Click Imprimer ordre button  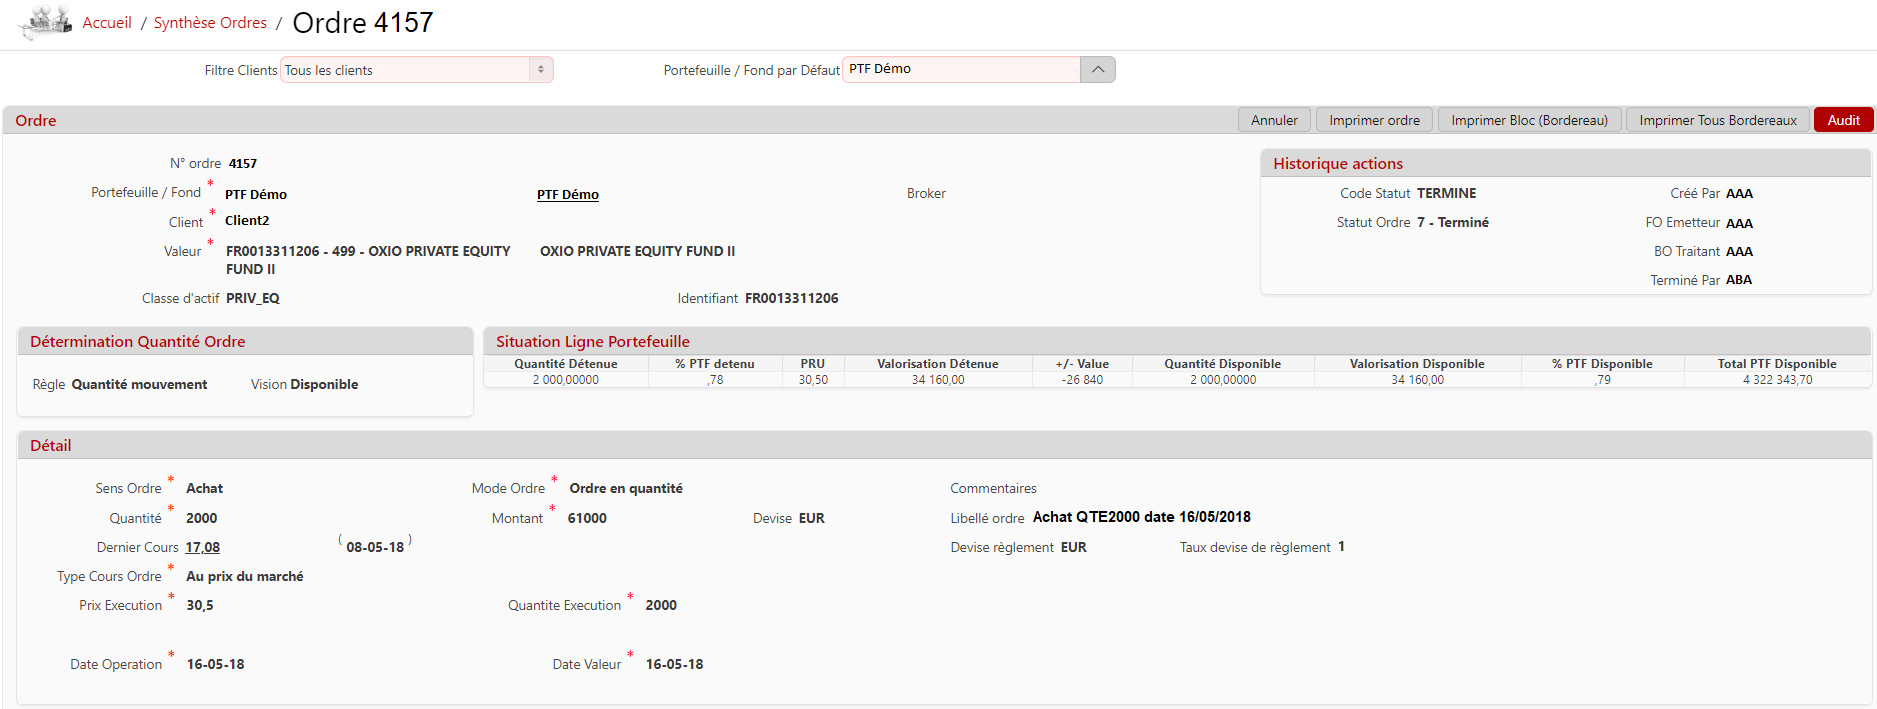tap(1374, 120)
